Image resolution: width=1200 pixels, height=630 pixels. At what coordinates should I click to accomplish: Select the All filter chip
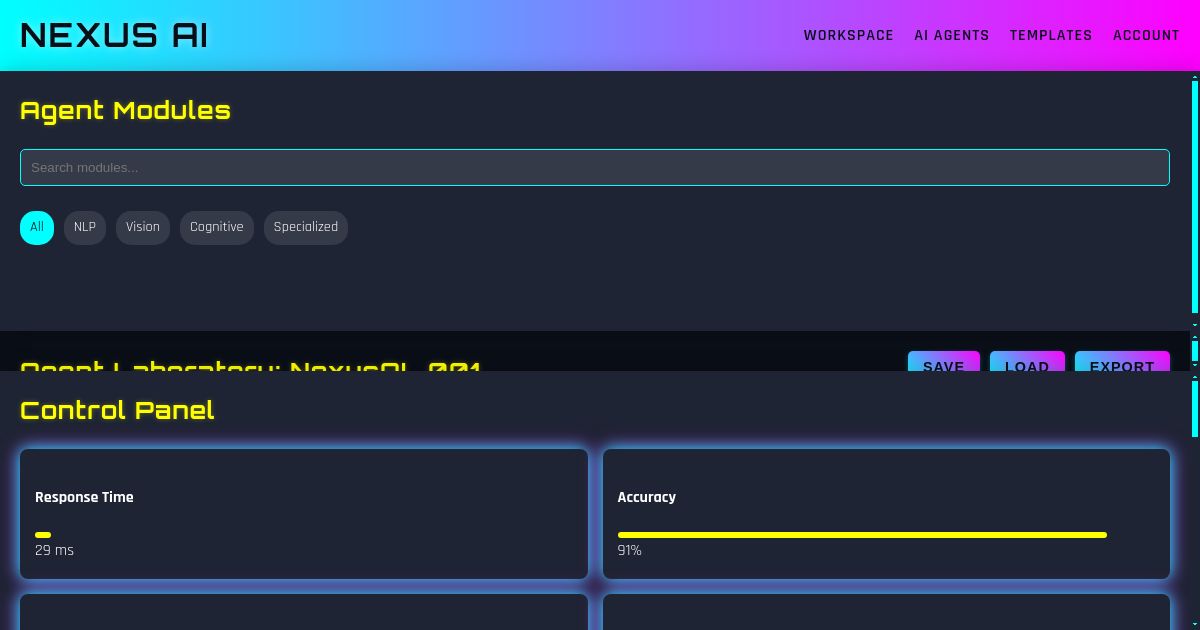[x=37, y=227]
